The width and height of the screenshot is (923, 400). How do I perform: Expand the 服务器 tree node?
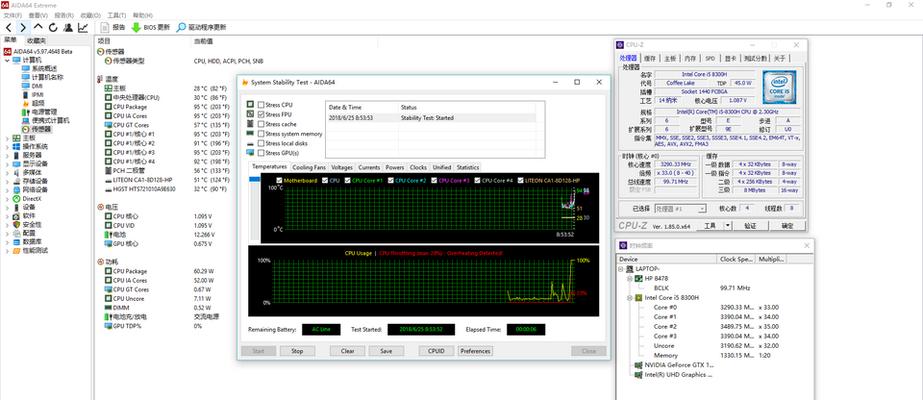[7, 155]
